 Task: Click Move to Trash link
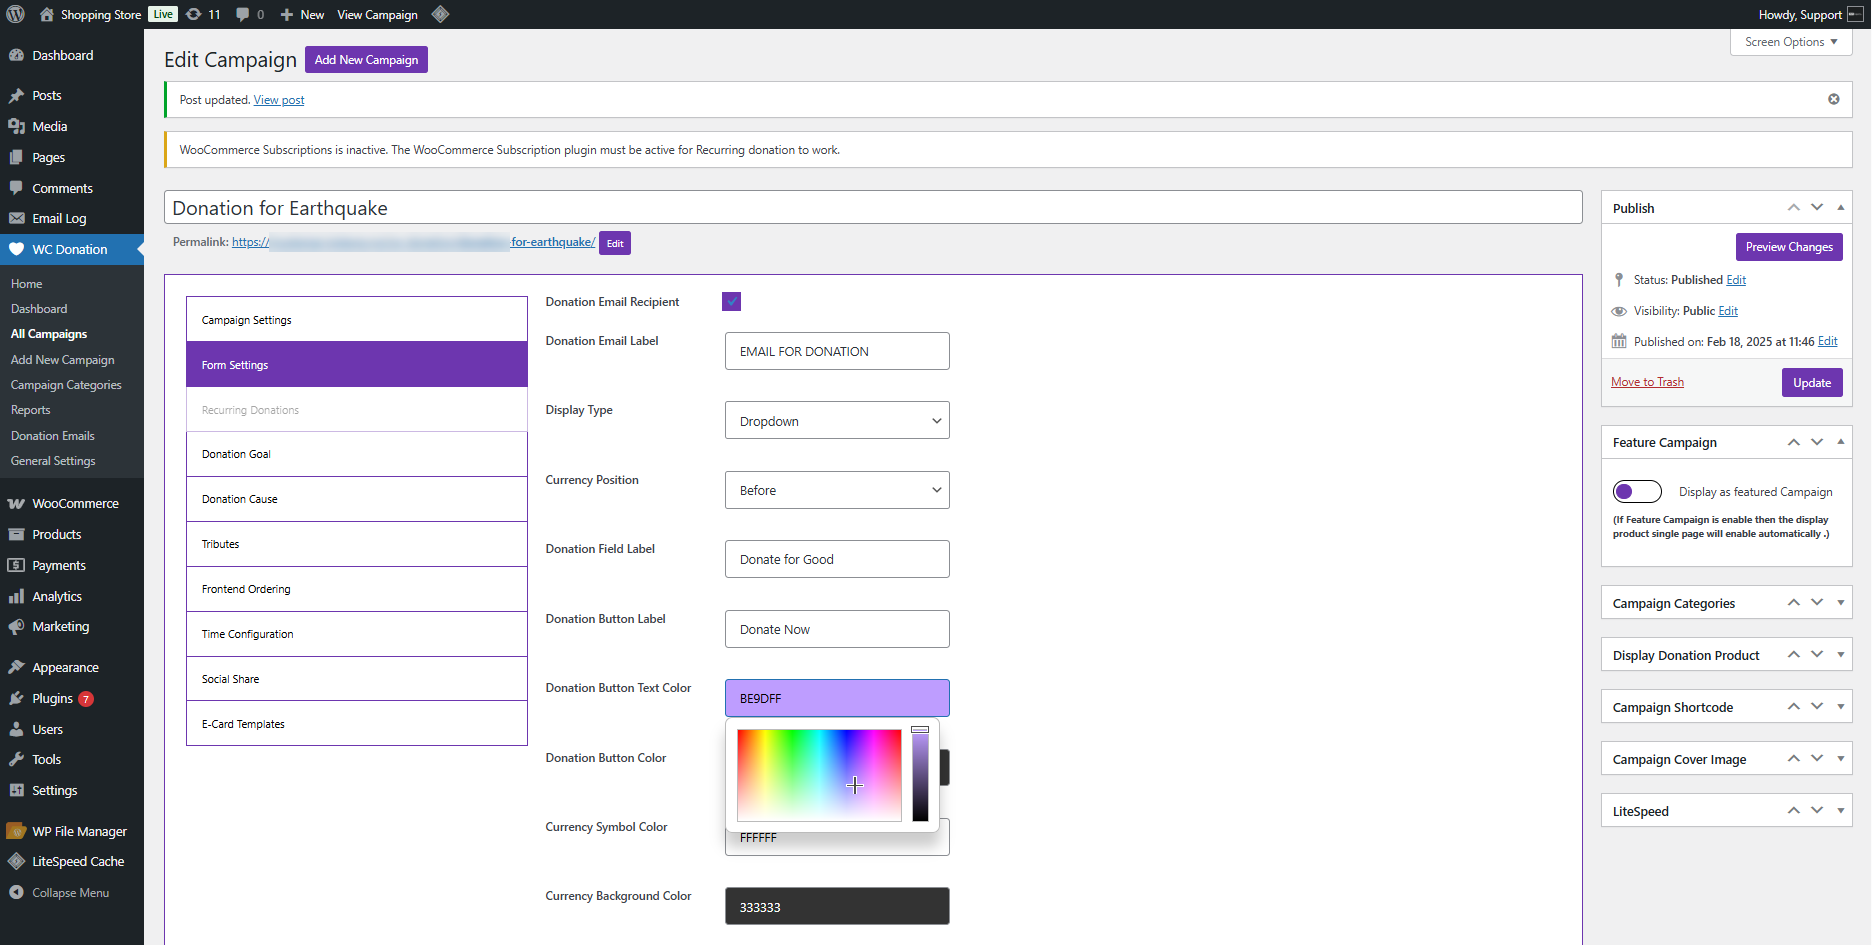1647,382
